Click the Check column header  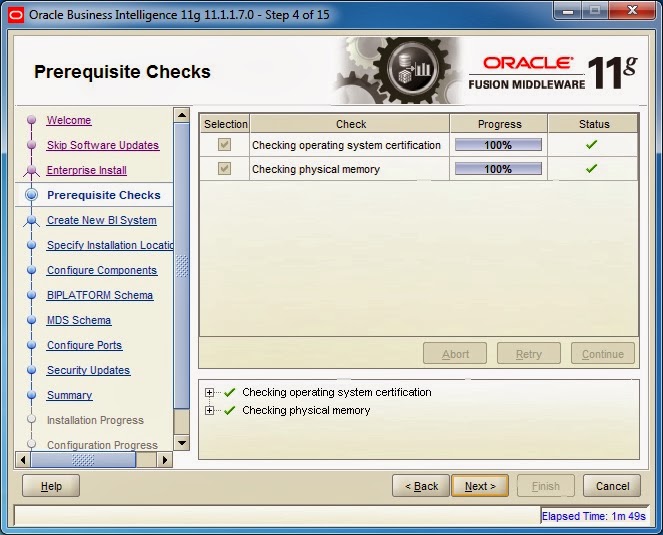point(351,123)
